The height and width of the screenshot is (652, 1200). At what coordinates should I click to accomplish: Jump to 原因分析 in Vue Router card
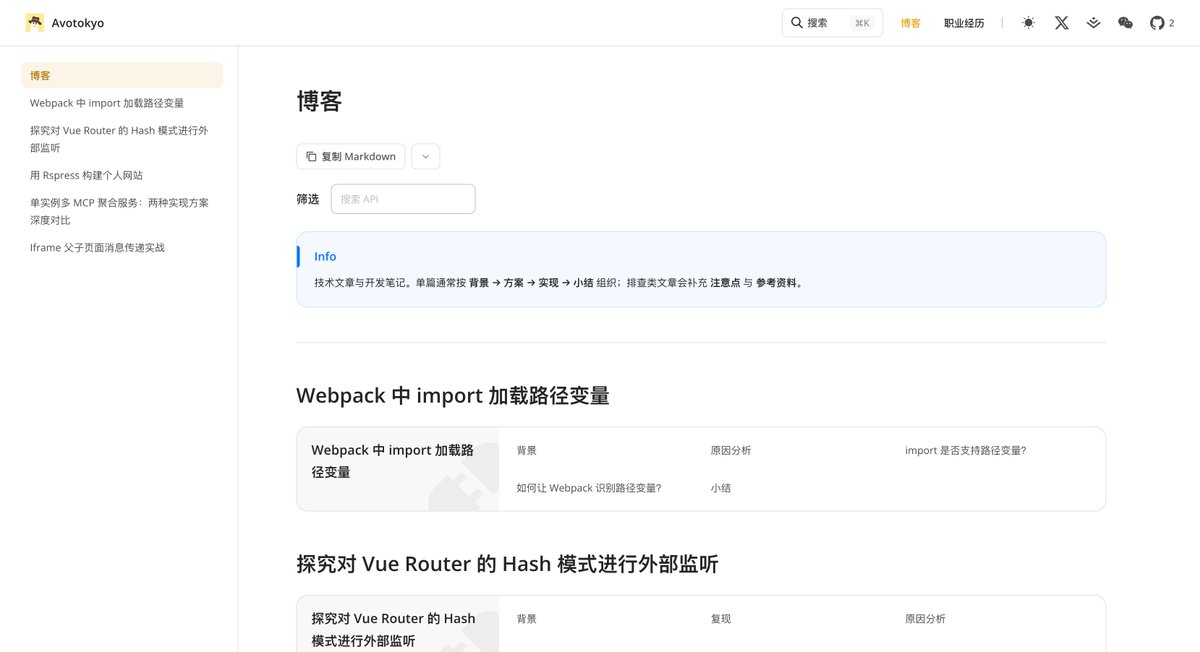925,619
